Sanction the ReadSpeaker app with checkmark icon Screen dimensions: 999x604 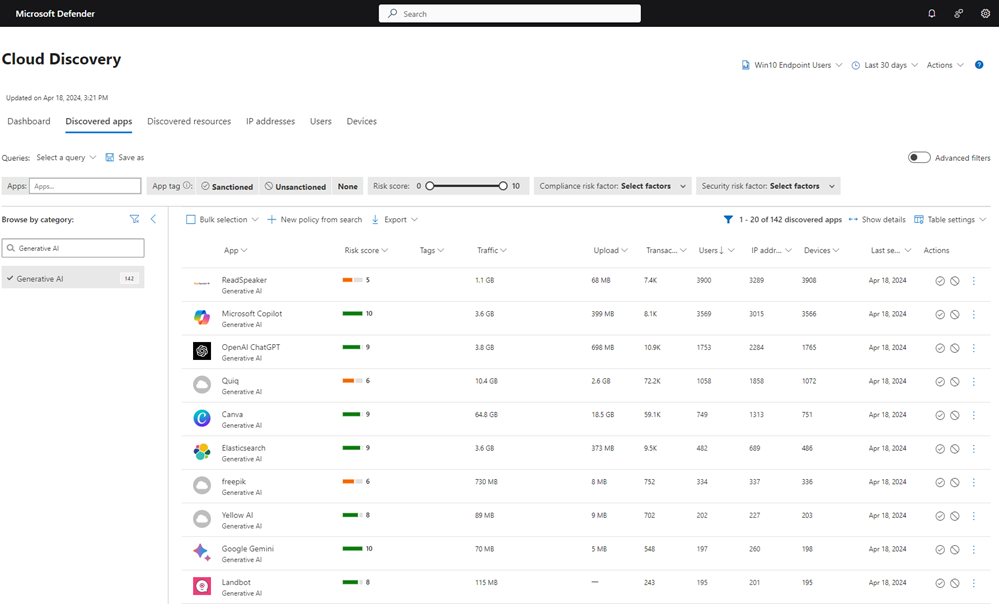[940, 281]
